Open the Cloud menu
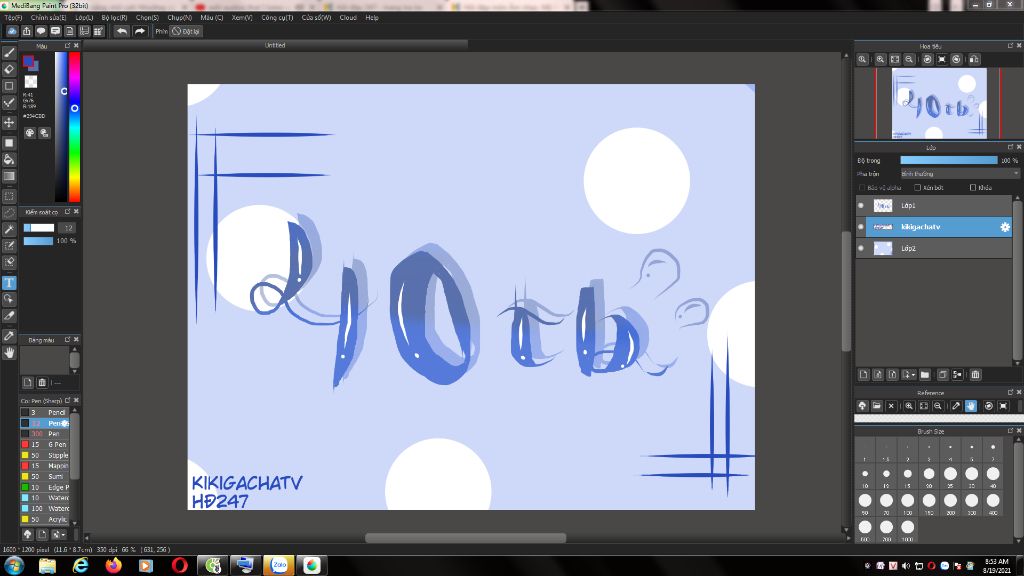Image resolution: width=1024 pixels, height=576 pixels. (348, 18)
